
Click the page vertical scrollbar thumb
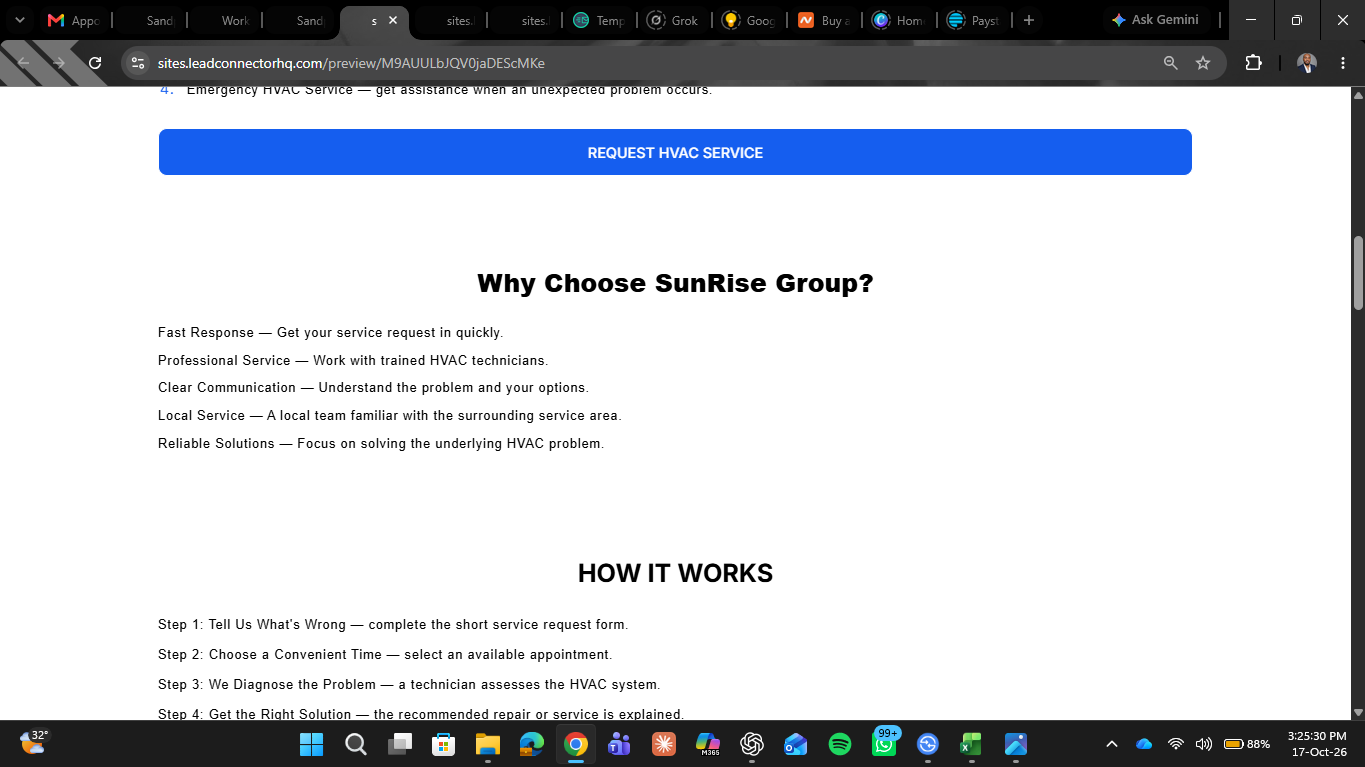(x=1358, y=273)
